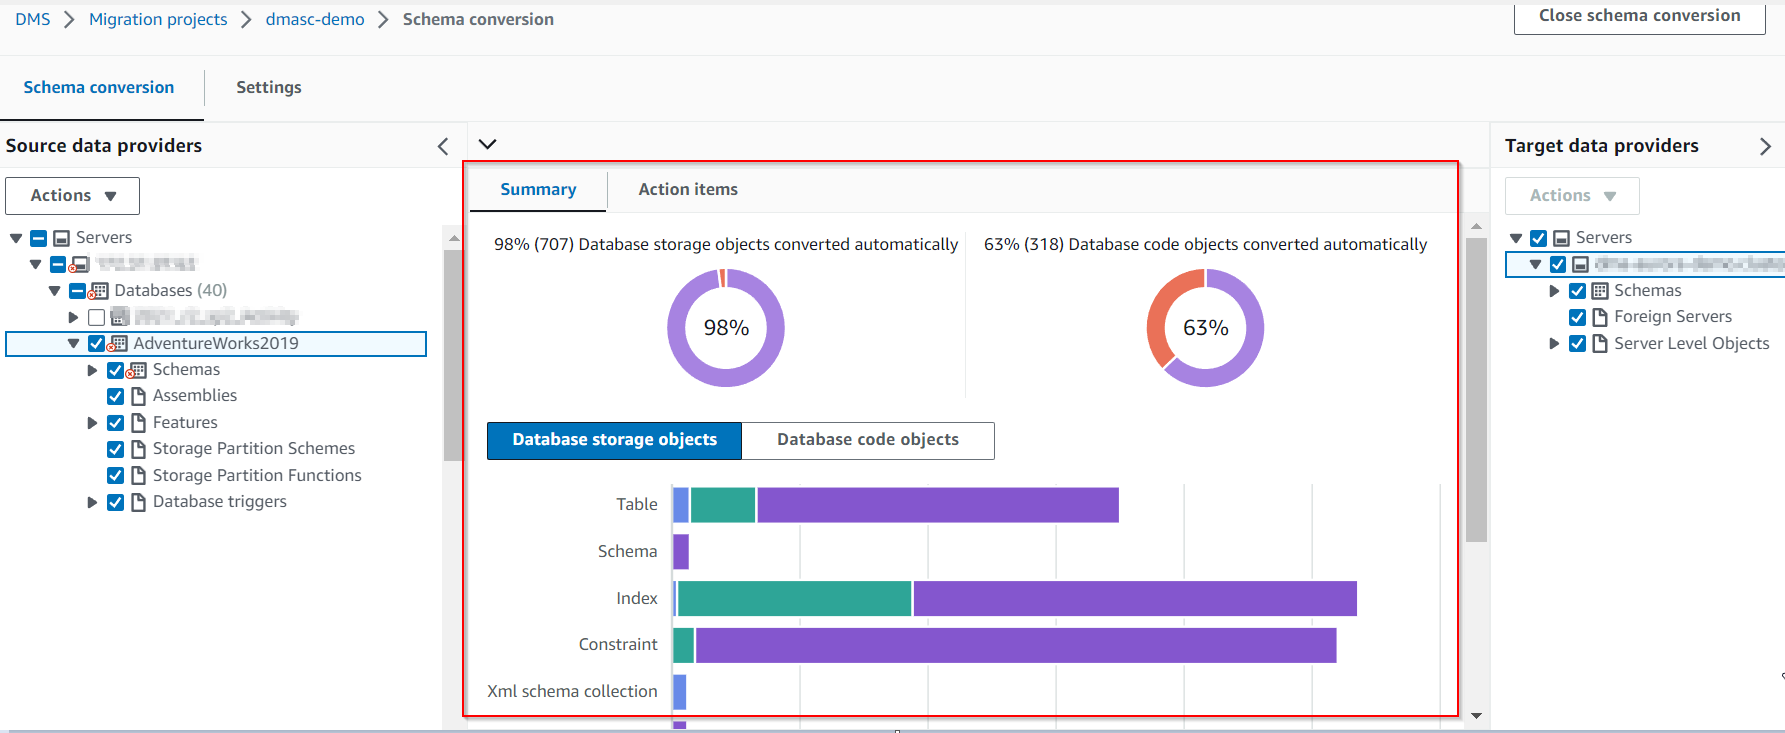Collapse the Databases (40) tree node

click(x=55, y=291)
